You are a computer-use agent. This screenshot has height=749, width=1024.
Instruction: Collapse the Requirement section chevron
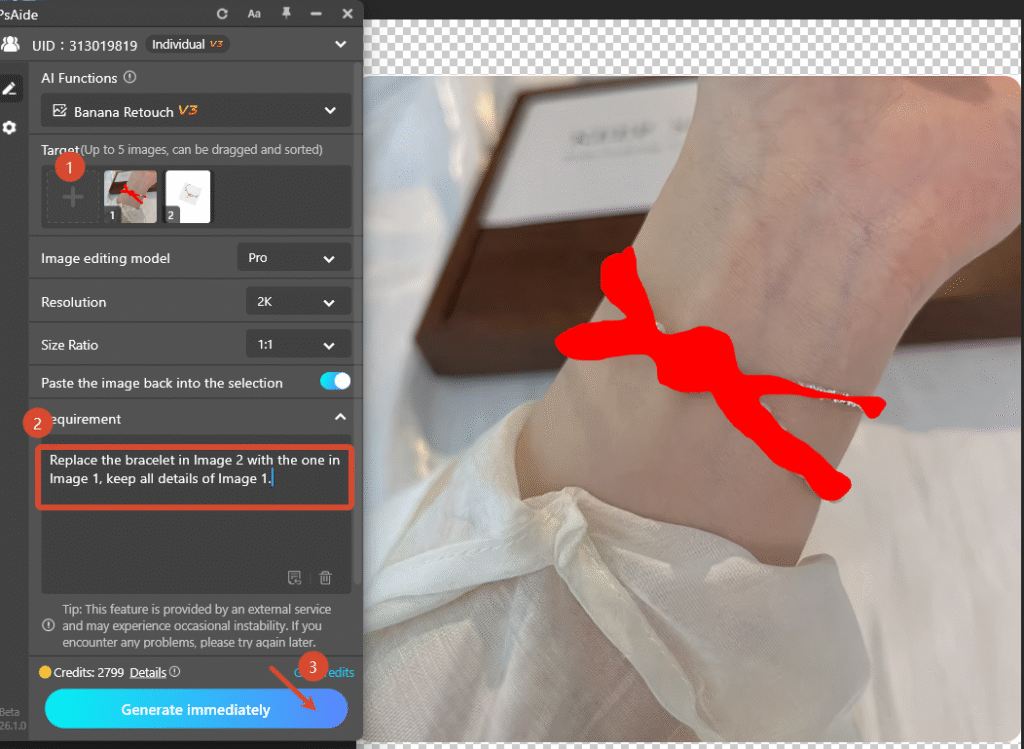tap(340, 419)
